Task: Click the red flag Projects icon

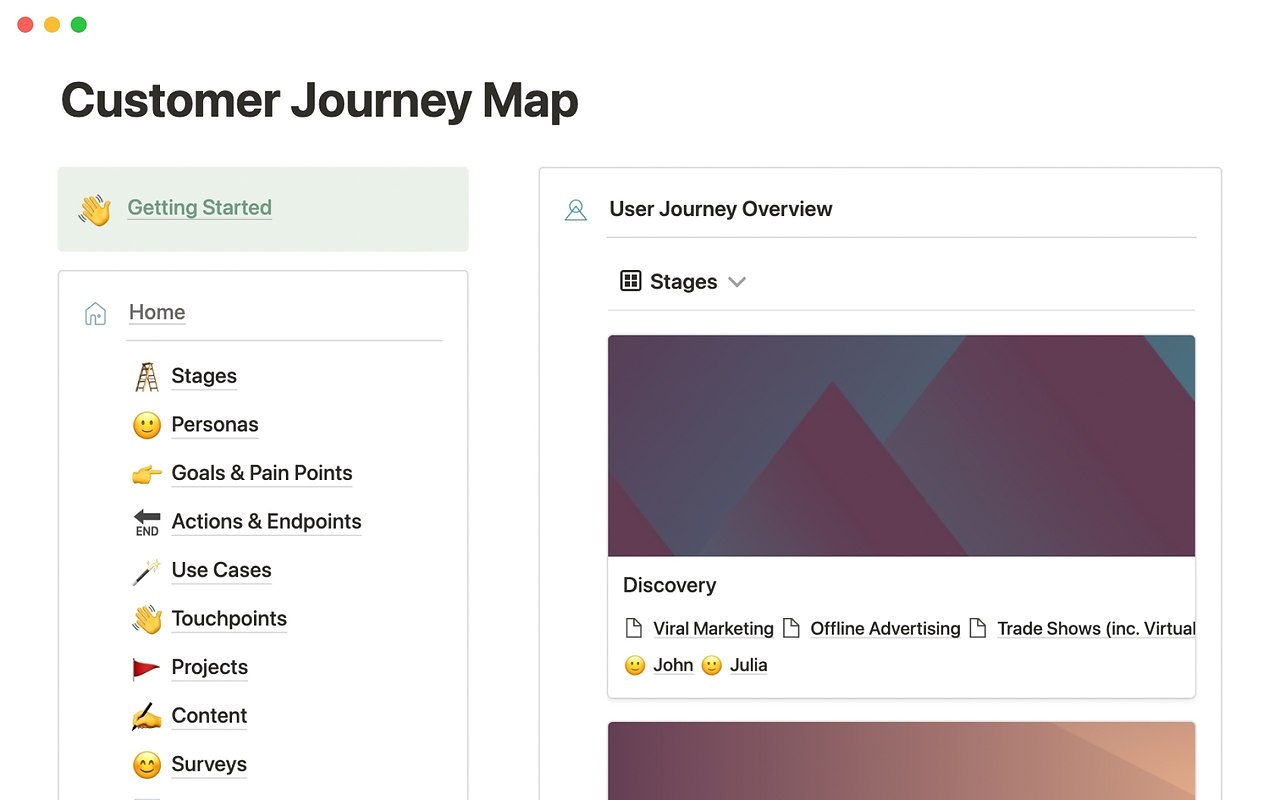Action: [x=147, y=668]
